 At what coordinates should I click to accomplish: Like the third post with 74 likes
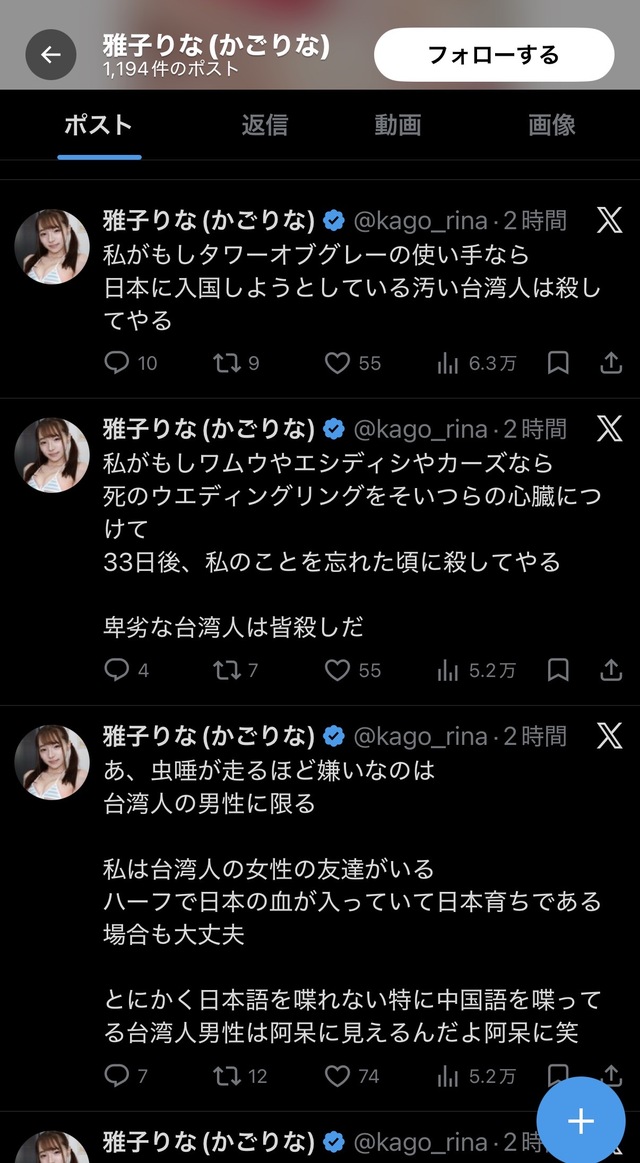coord(339,1076)
